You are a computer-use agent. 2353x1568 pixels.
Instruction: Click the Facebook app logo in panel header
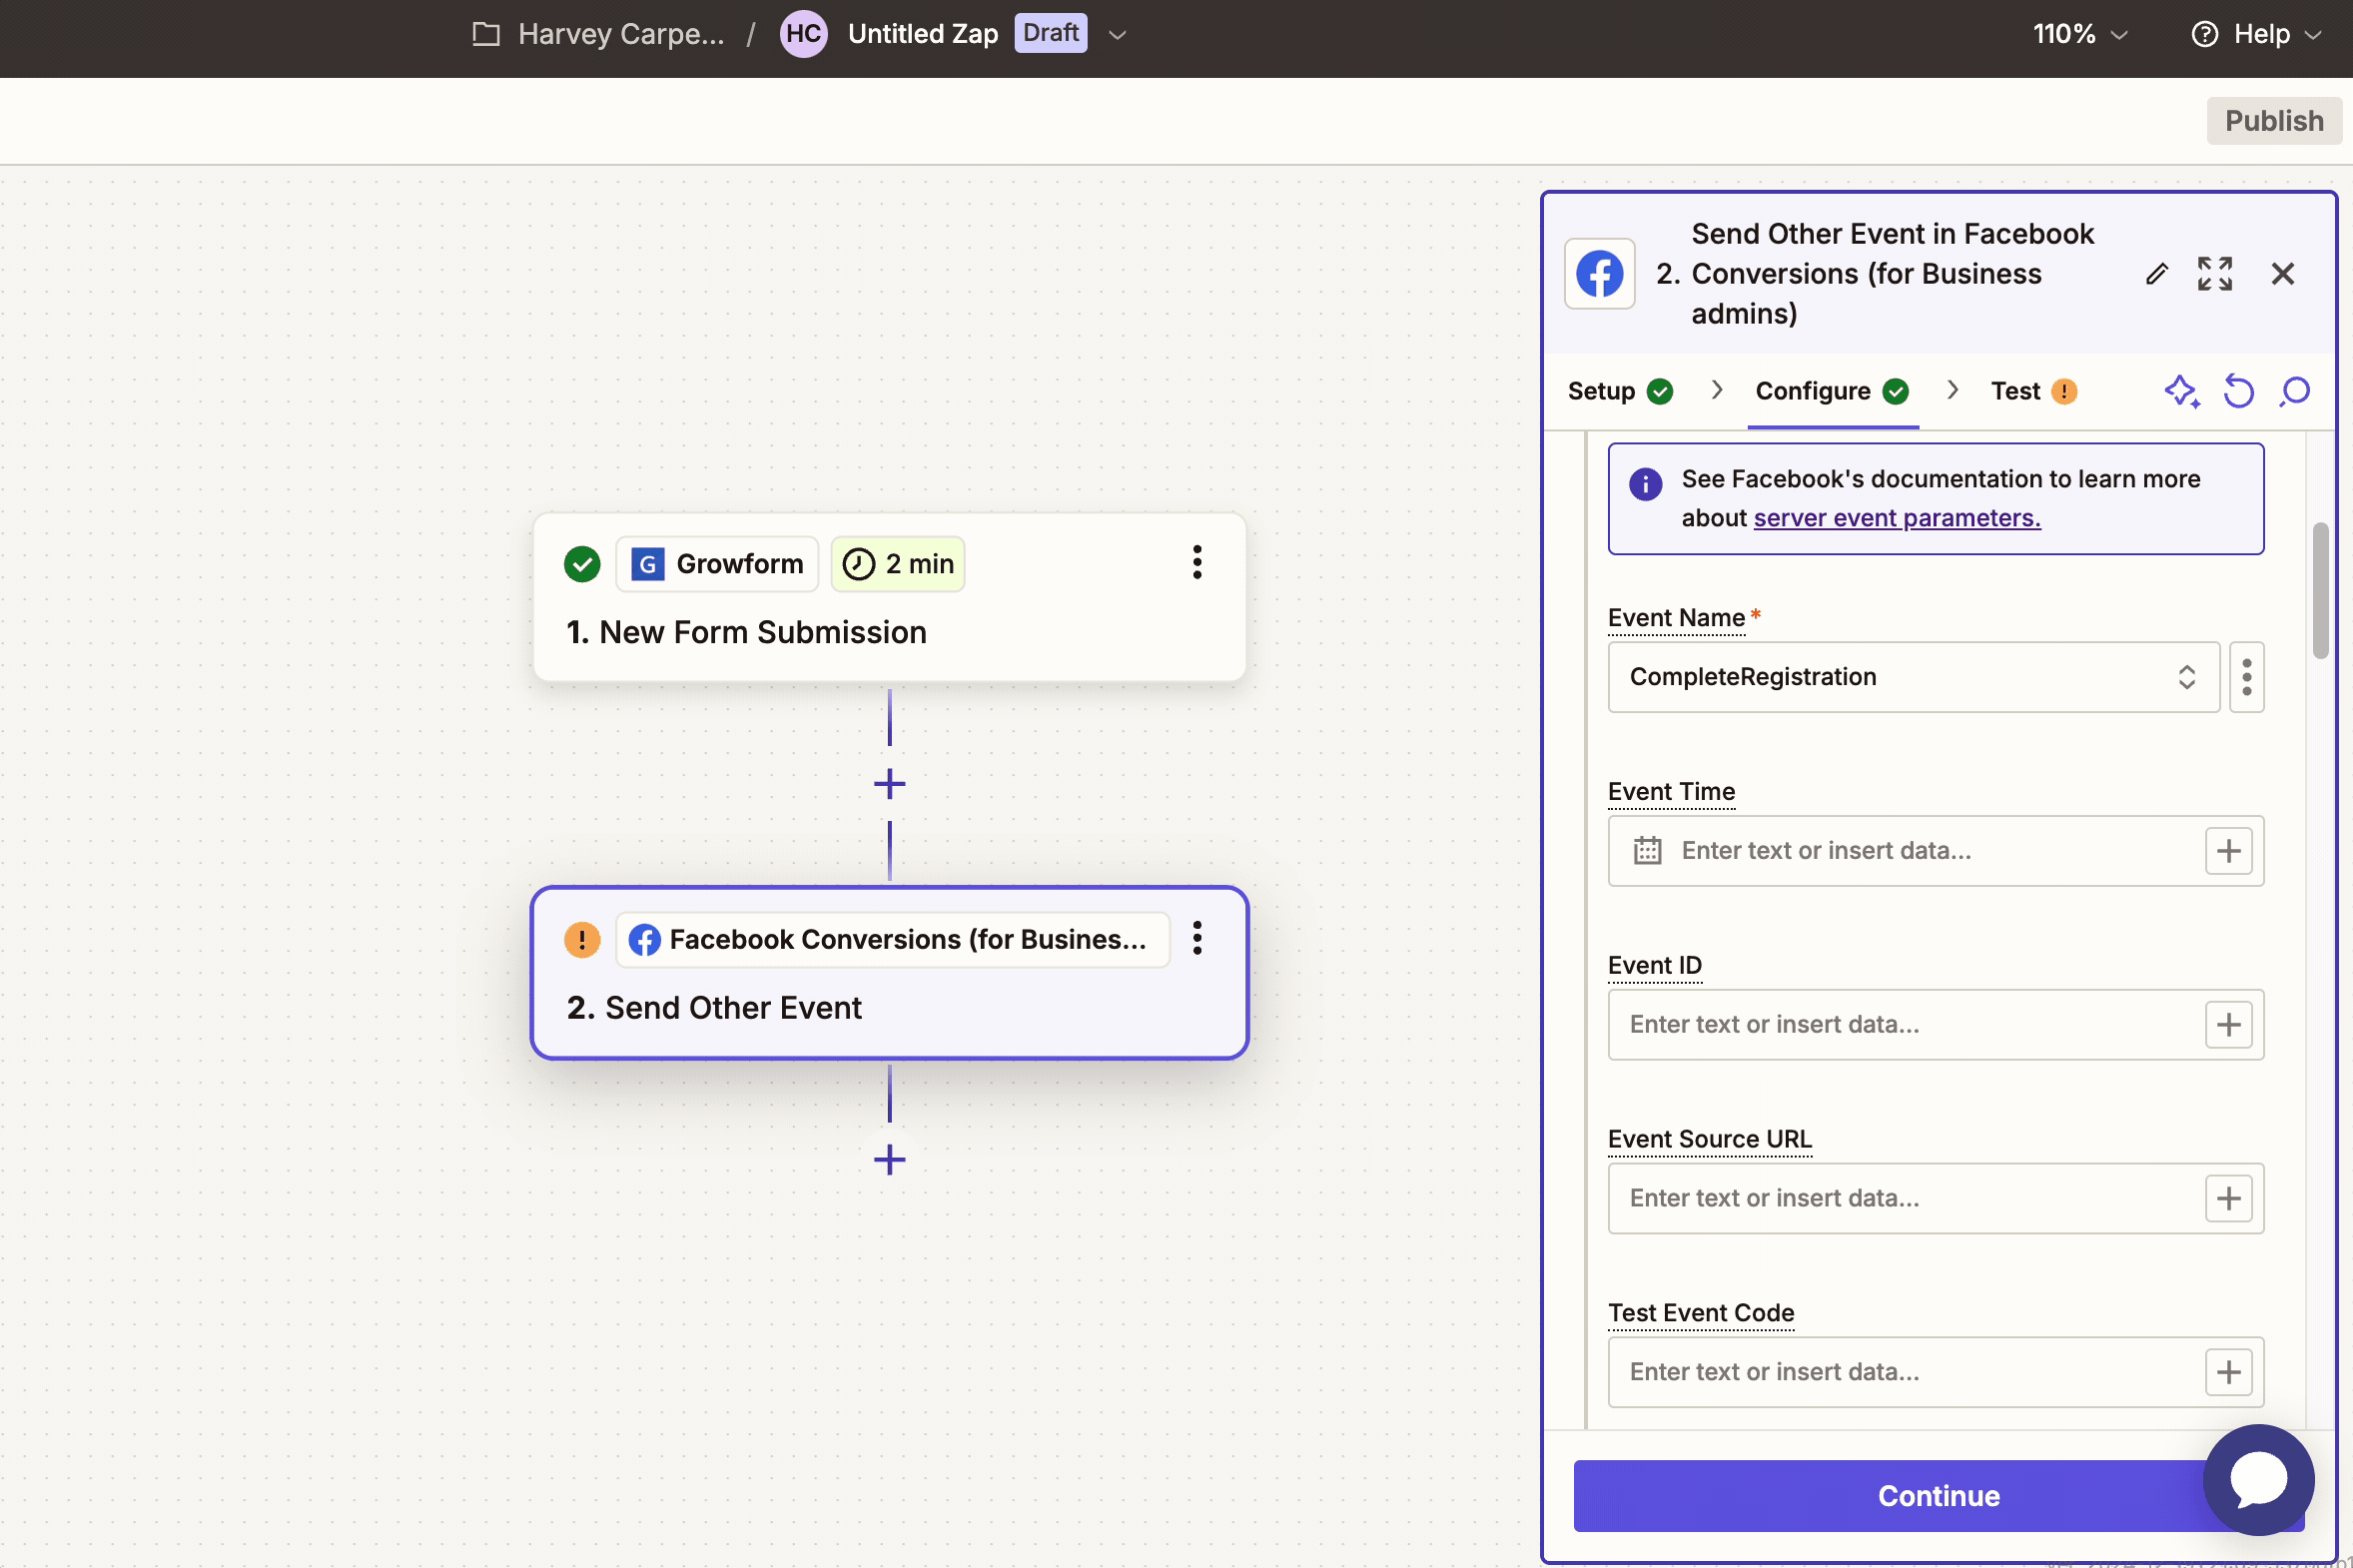pos(1599,274)
